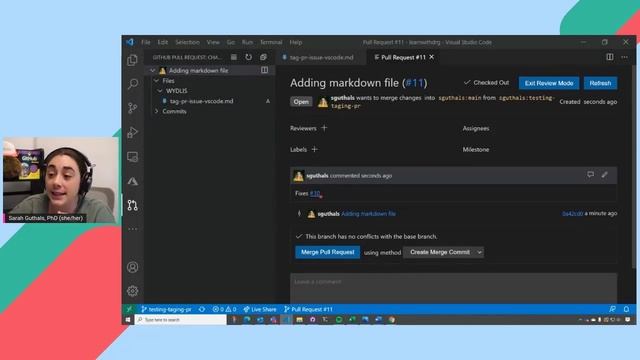Click Pull Request #11 in status bar

(309, 309)
